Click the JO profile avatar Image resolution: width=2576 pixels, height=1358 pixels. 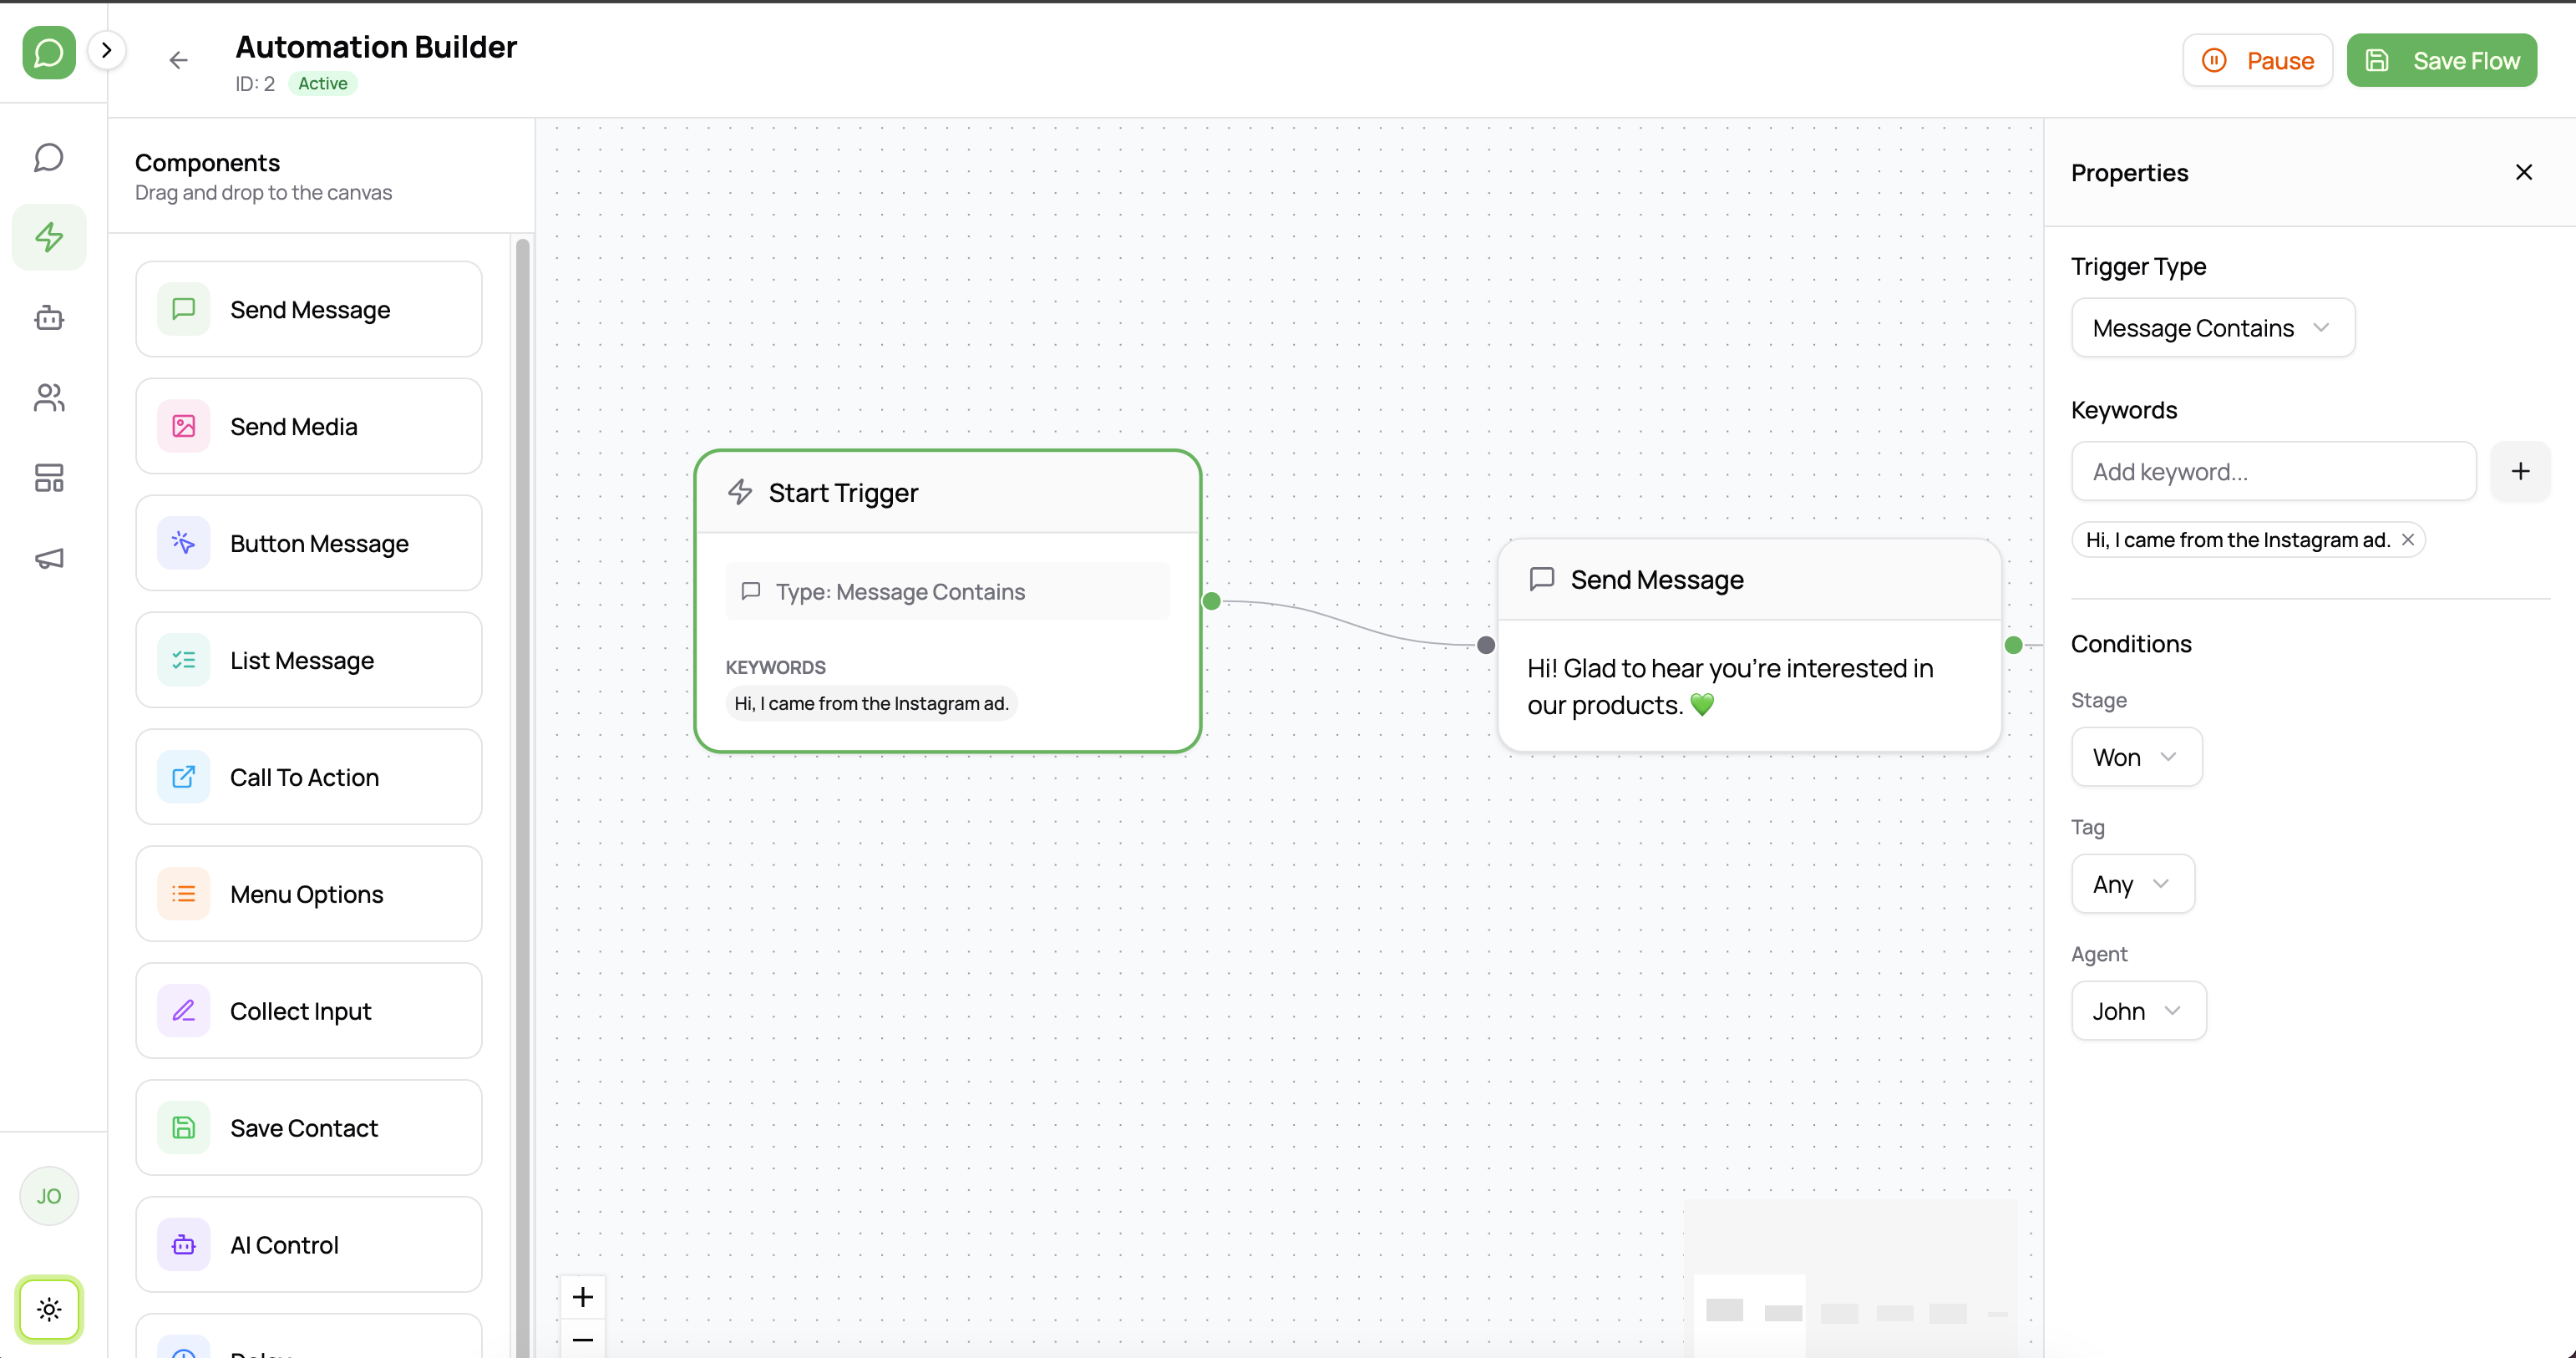[48, 1195]
